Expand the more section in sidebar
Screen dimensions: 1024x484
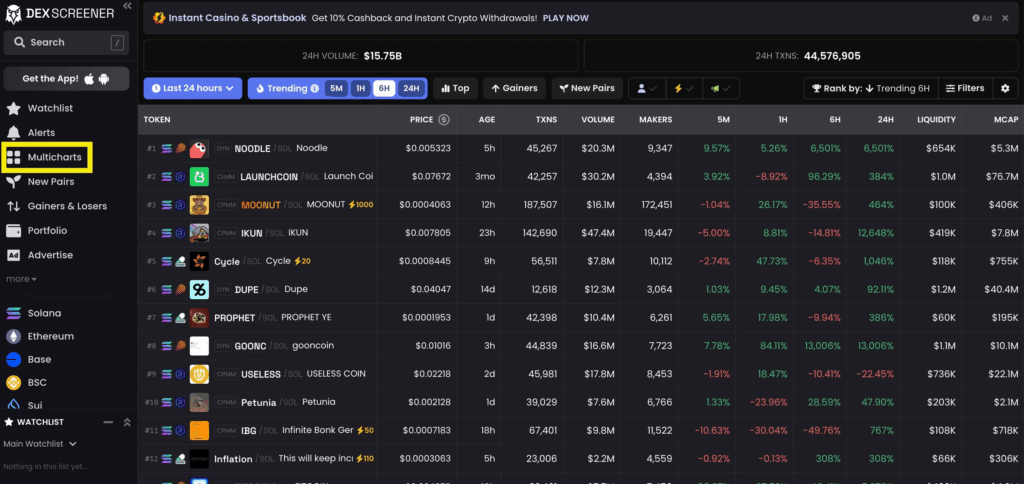coord(21,279)
